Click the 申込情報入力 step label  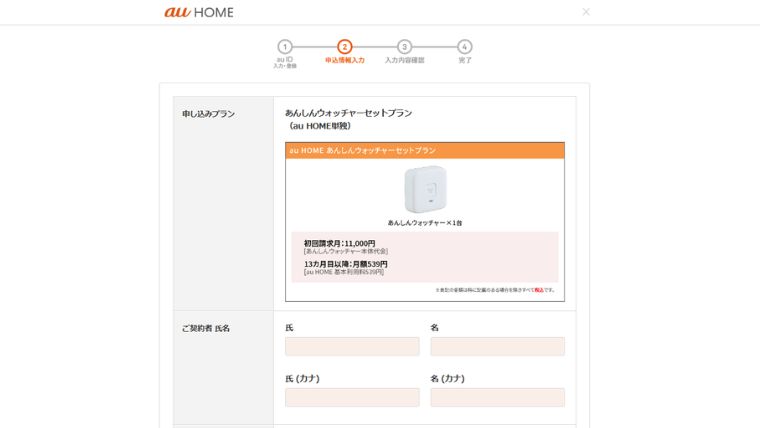click(345, 61)
